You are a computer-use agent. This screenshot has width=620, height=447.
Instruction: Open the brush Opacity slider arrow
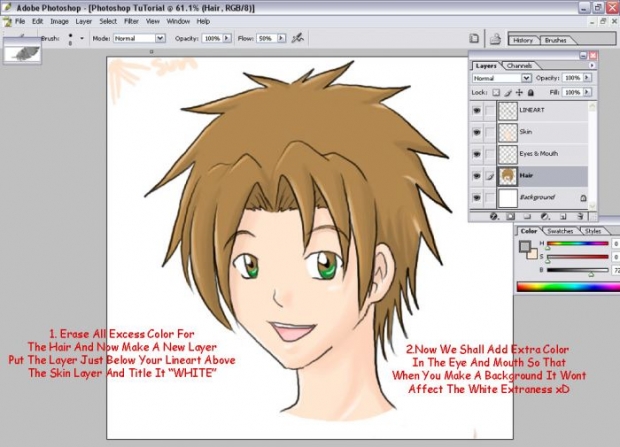tap(227, 38)
